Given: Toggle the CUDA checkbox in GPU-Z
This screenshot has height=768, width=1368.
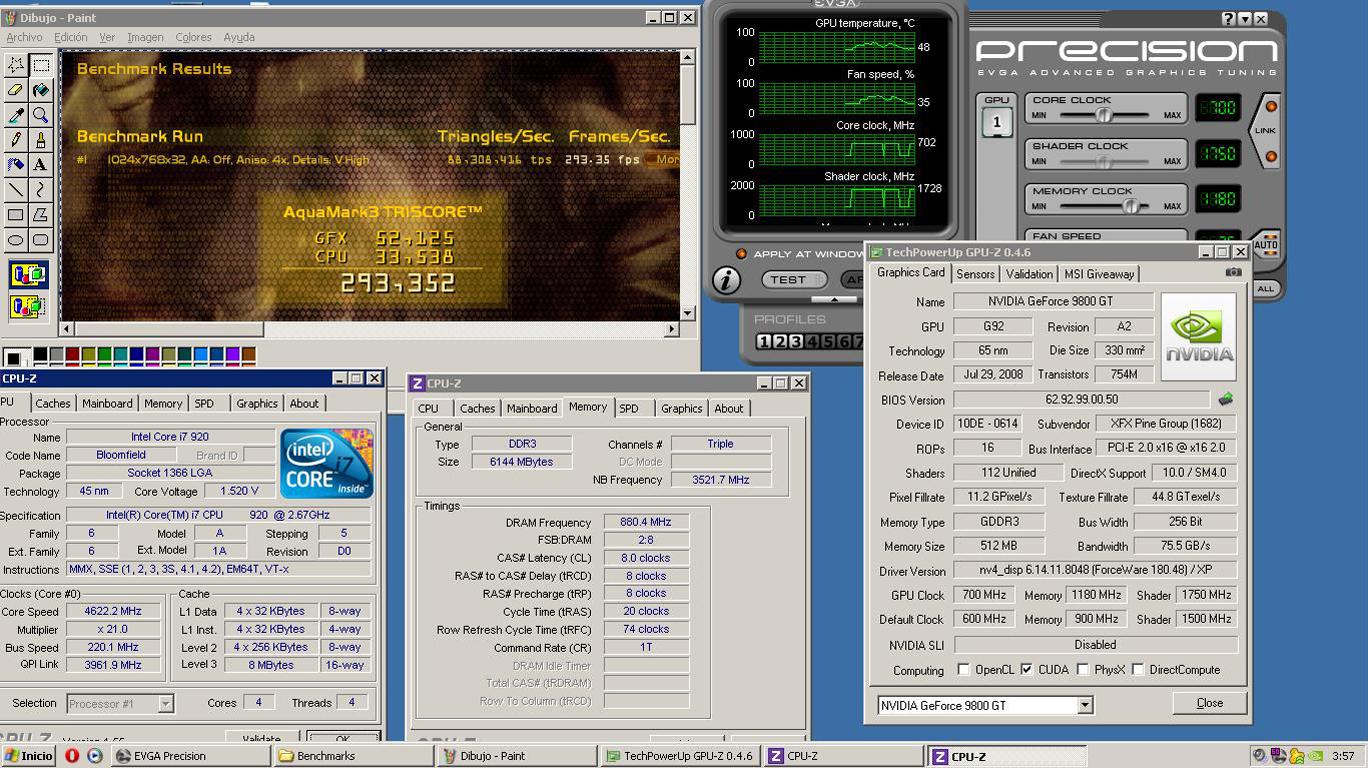Looking at the screenshot, I should 1026,669.
